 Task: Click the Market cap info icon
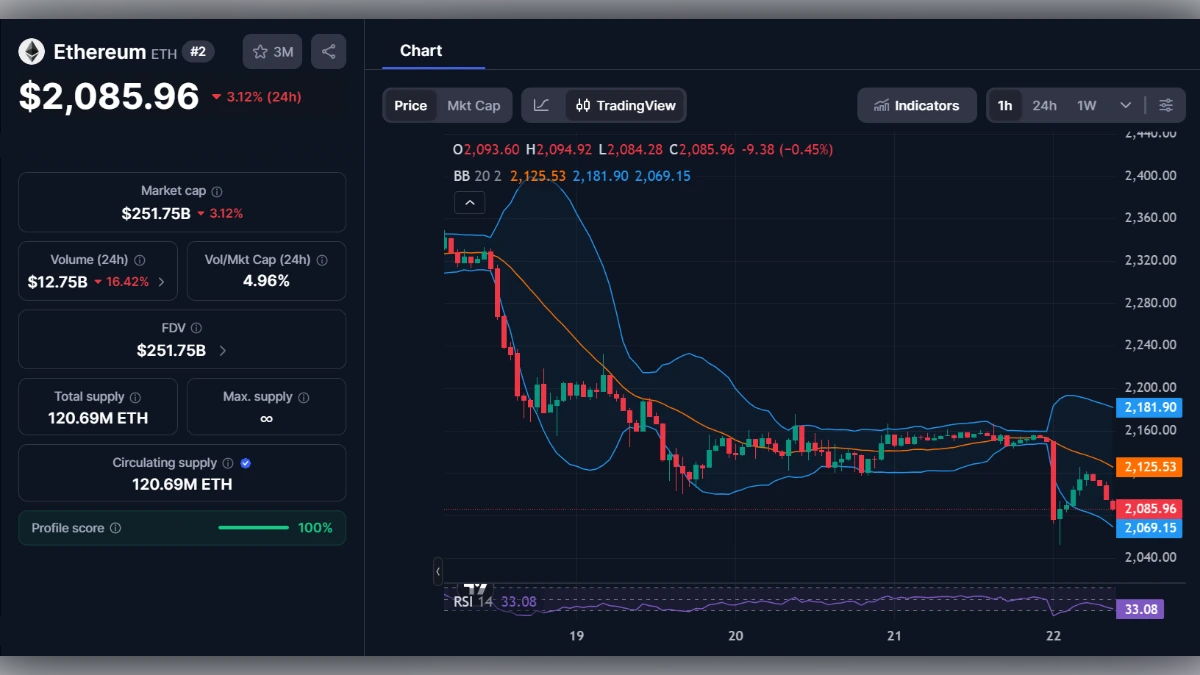coord(216,190)
